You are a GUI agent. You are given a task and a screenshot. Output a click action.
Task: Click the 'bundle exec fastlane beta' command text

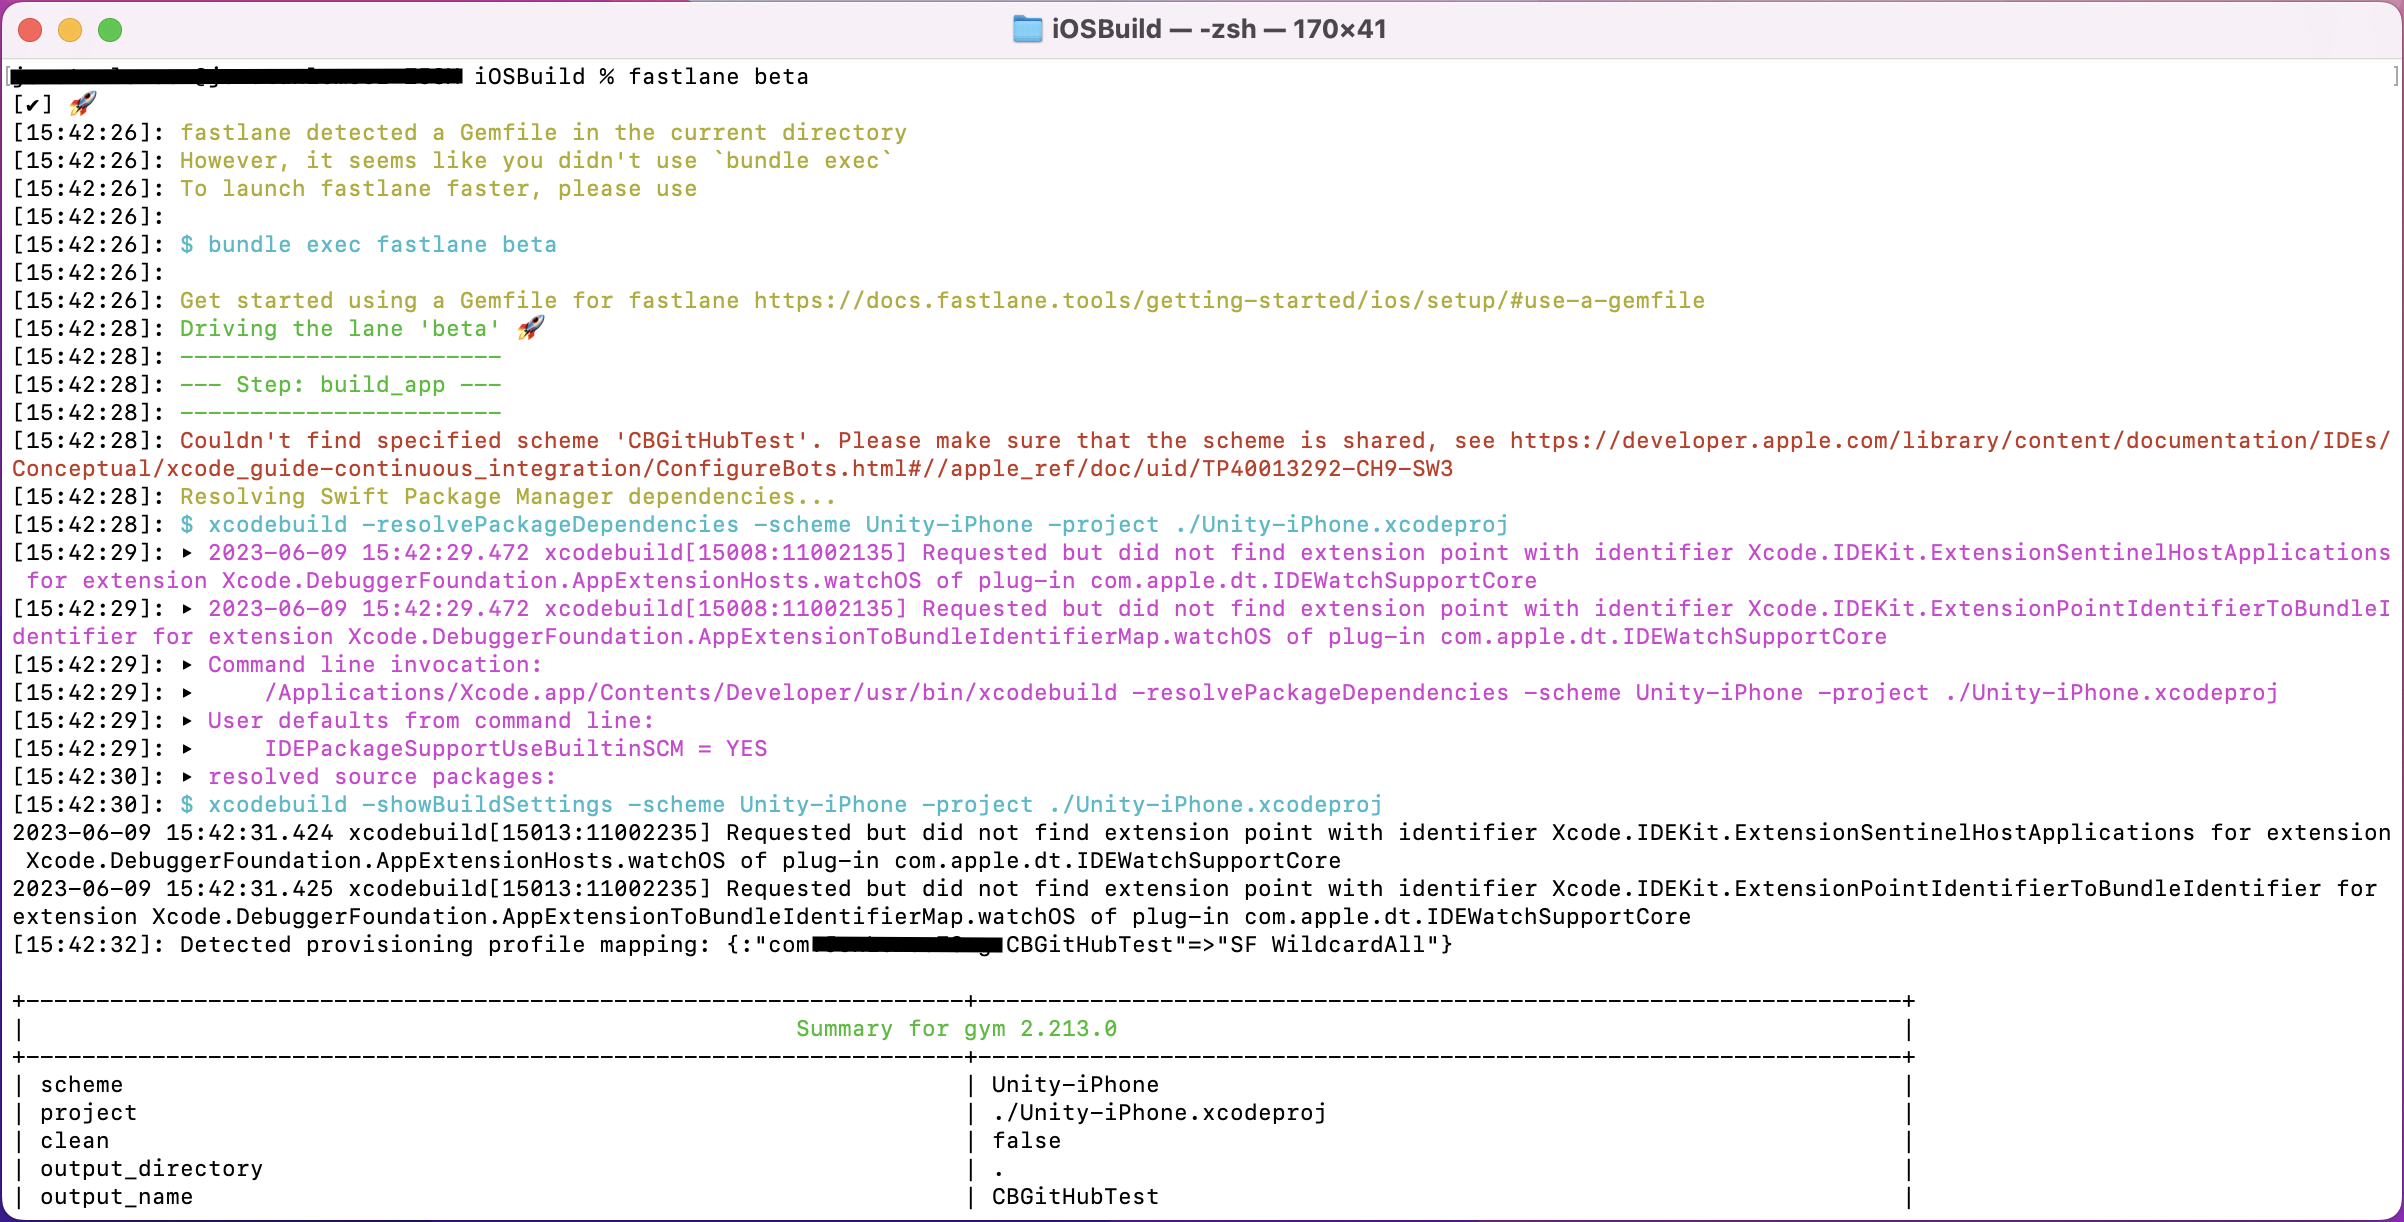pos(381,245)
